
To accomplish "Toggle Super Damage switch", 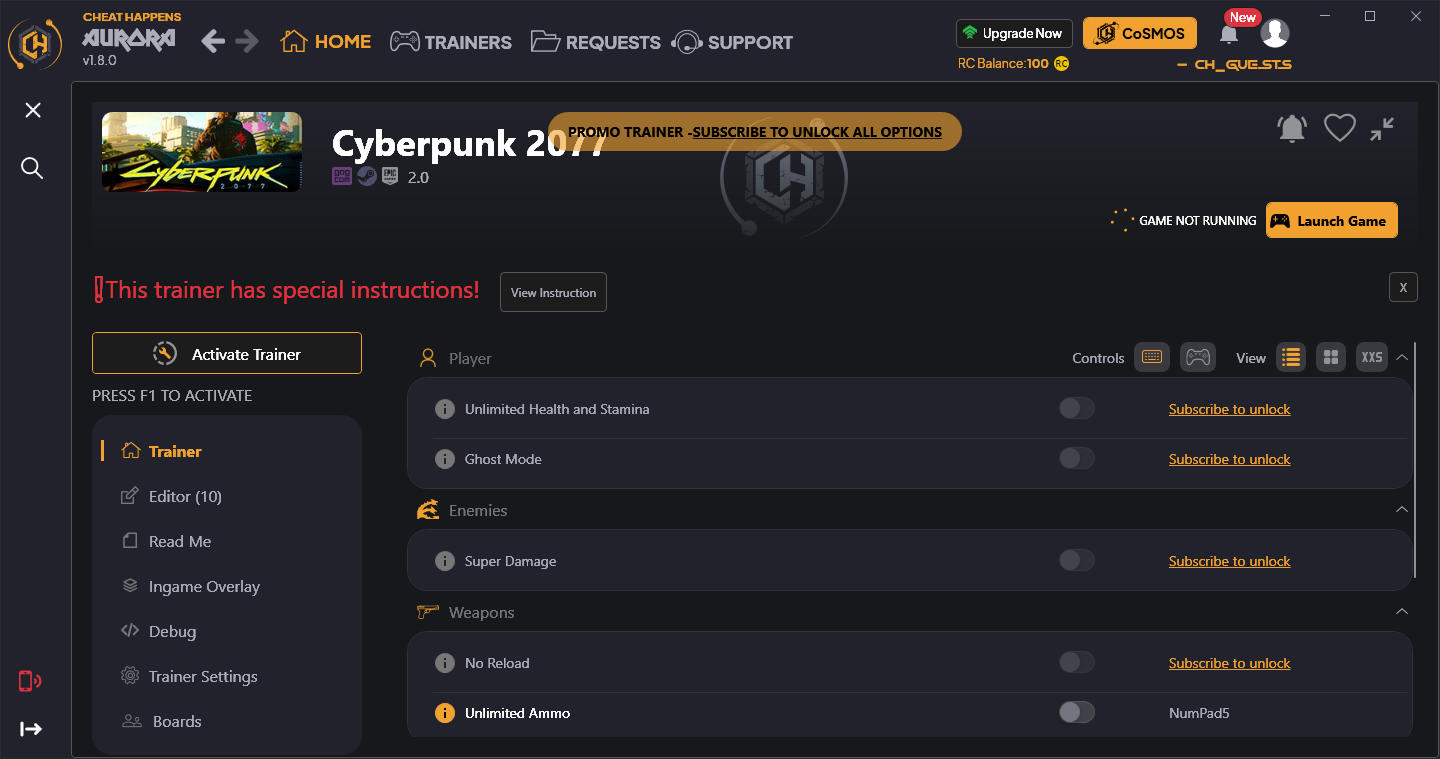I will [1077, 560].
